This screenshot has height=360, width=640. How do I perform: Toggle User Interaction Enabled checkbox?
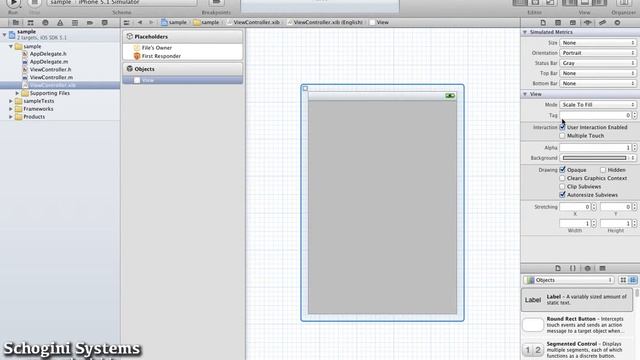click(x=562, y=127)
